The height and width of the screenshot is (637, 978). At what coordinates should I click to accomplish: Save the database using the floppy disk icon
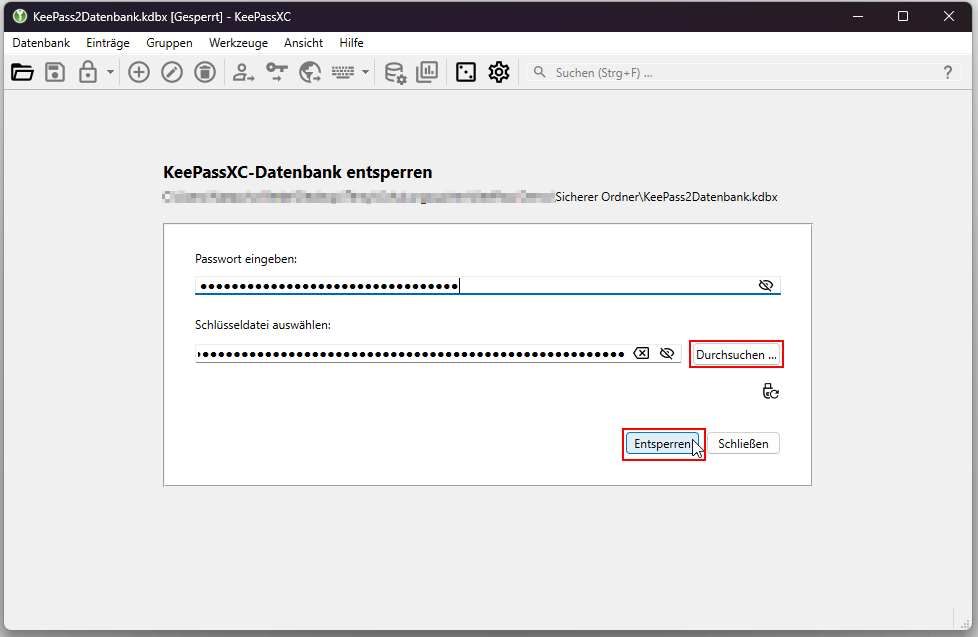click(55, 72)
